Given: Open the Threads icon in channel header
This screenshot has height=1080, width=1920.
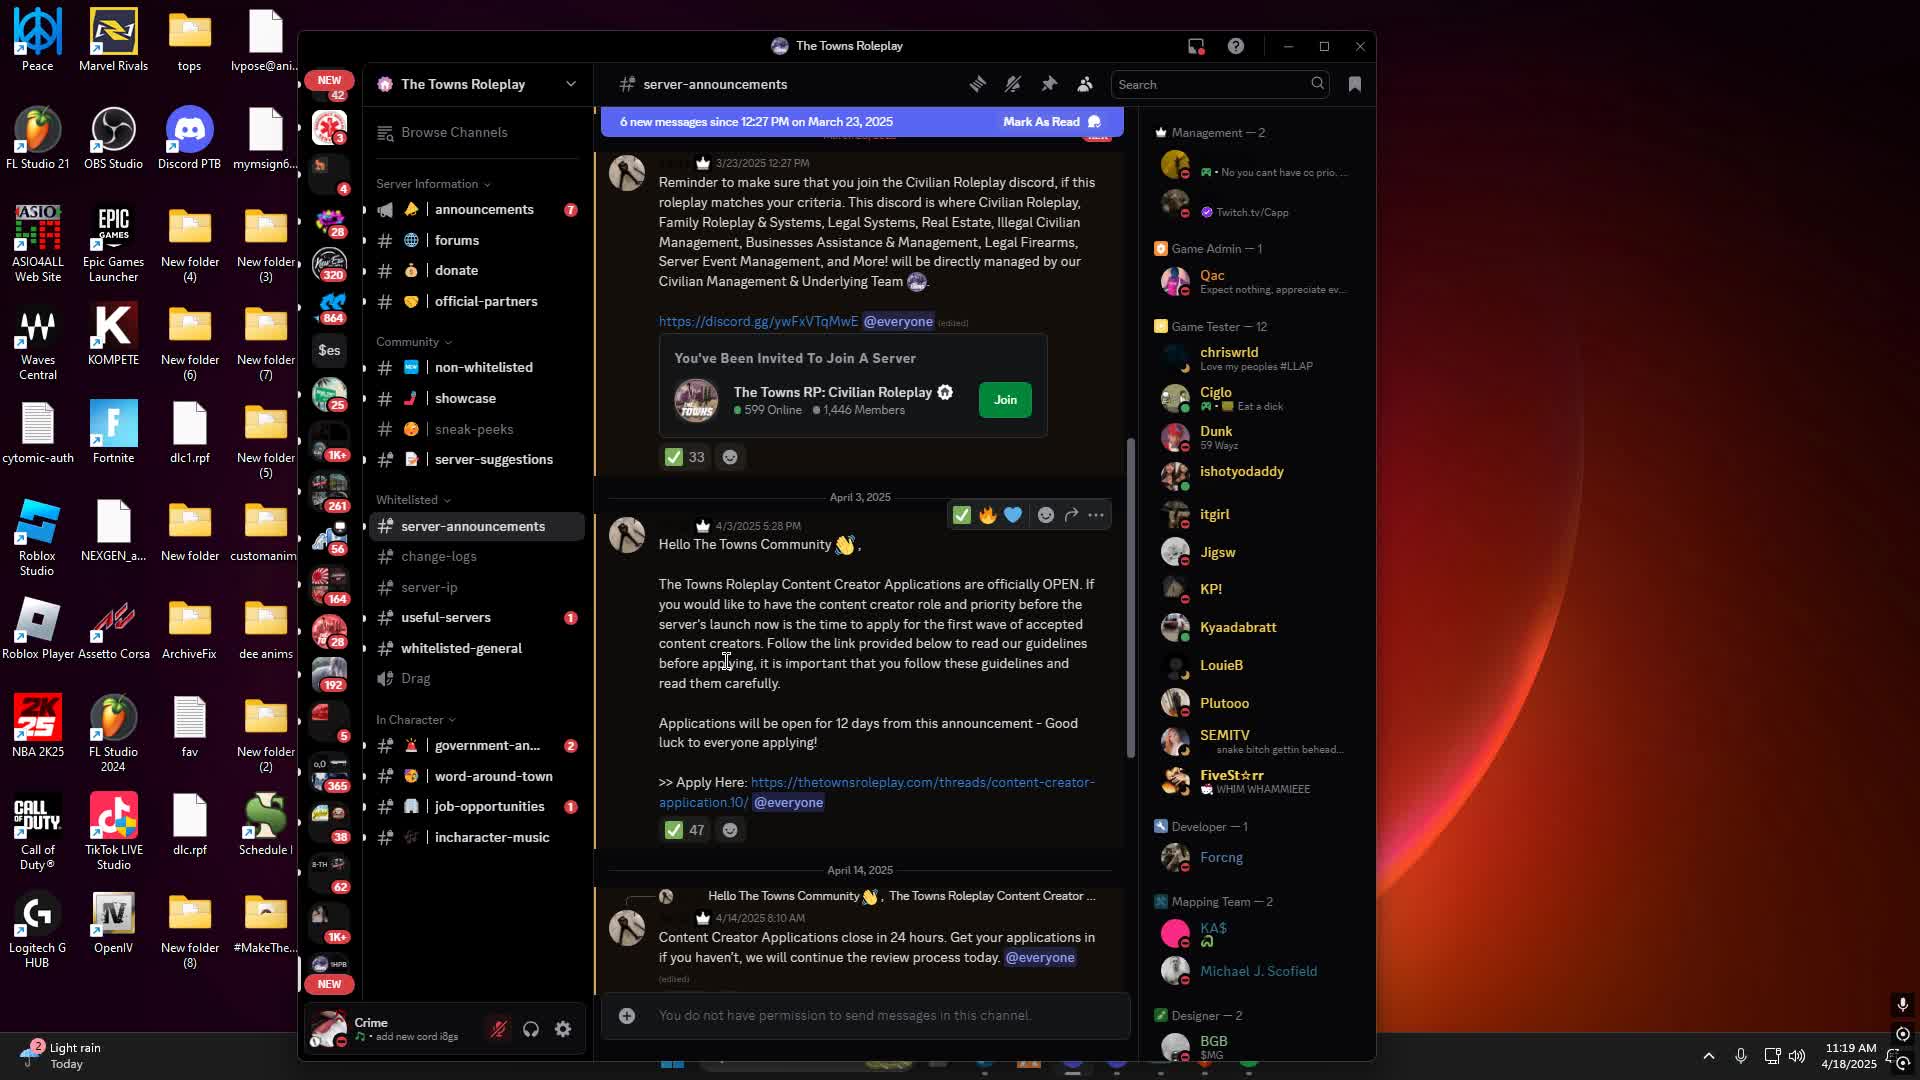Looking at the screenshot, I should coord(977,85).
